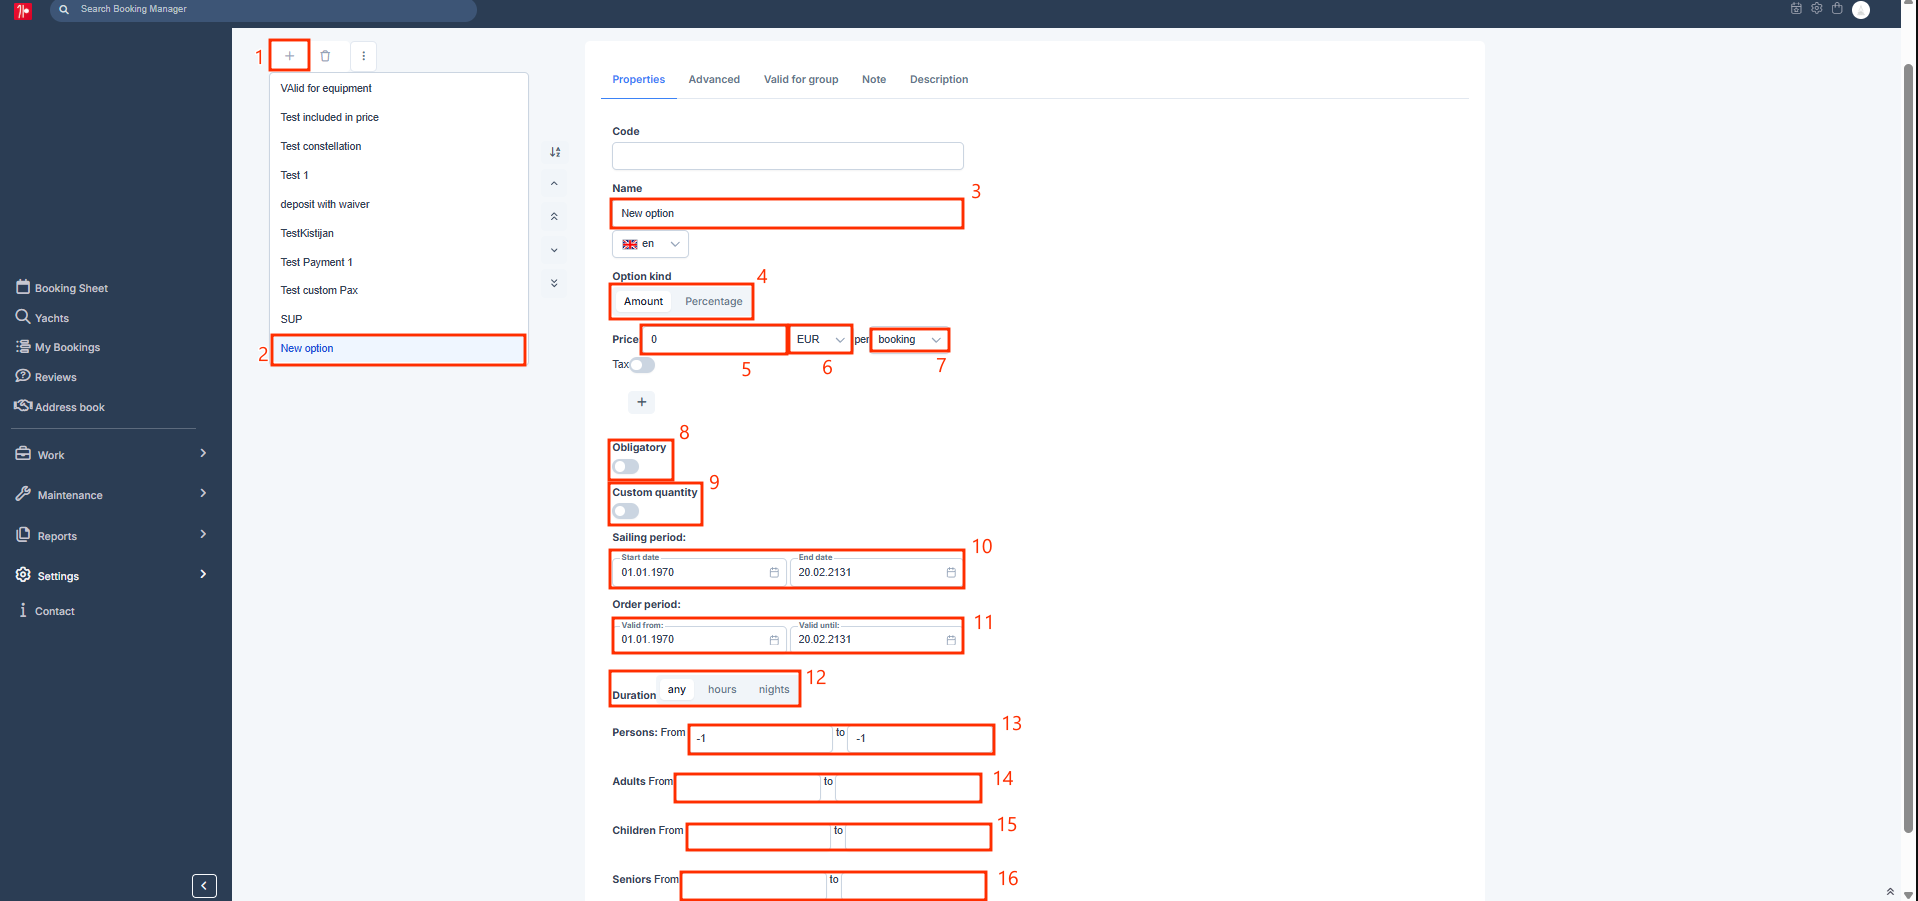Select 'TestKistijan' in the options list
The width and height of the screenshot is (1918, 901).
coord(398,233)
